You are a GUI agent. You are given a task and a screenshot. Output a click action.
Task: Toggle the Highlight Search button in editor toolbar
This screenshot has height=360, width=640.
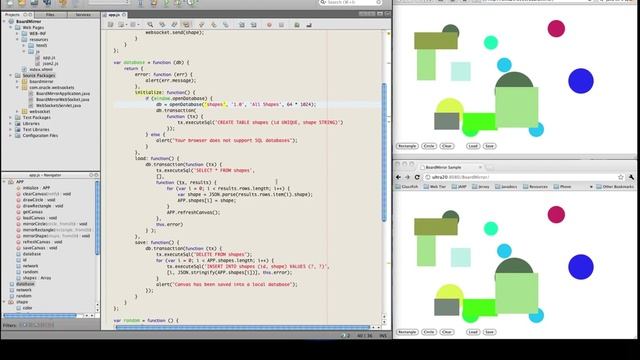[x=186, y=25]
